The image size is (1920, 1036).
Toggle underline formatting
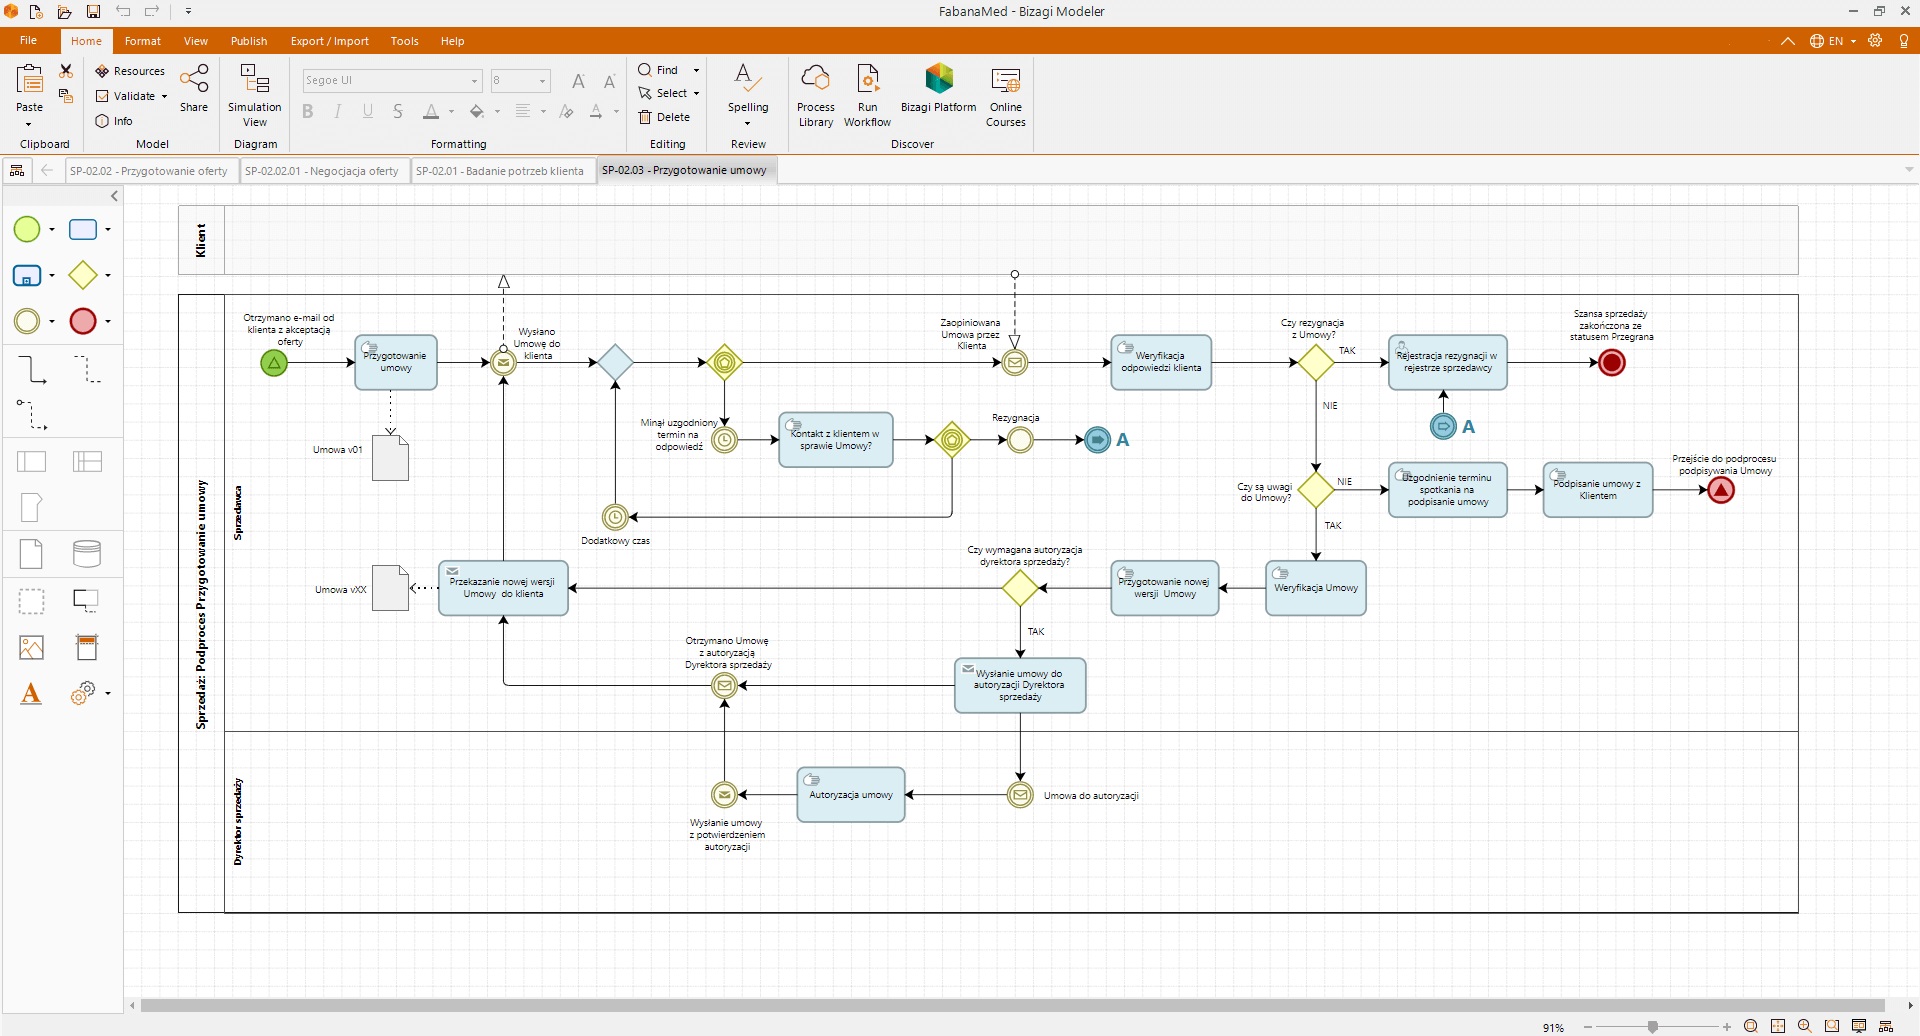[368, 112]
